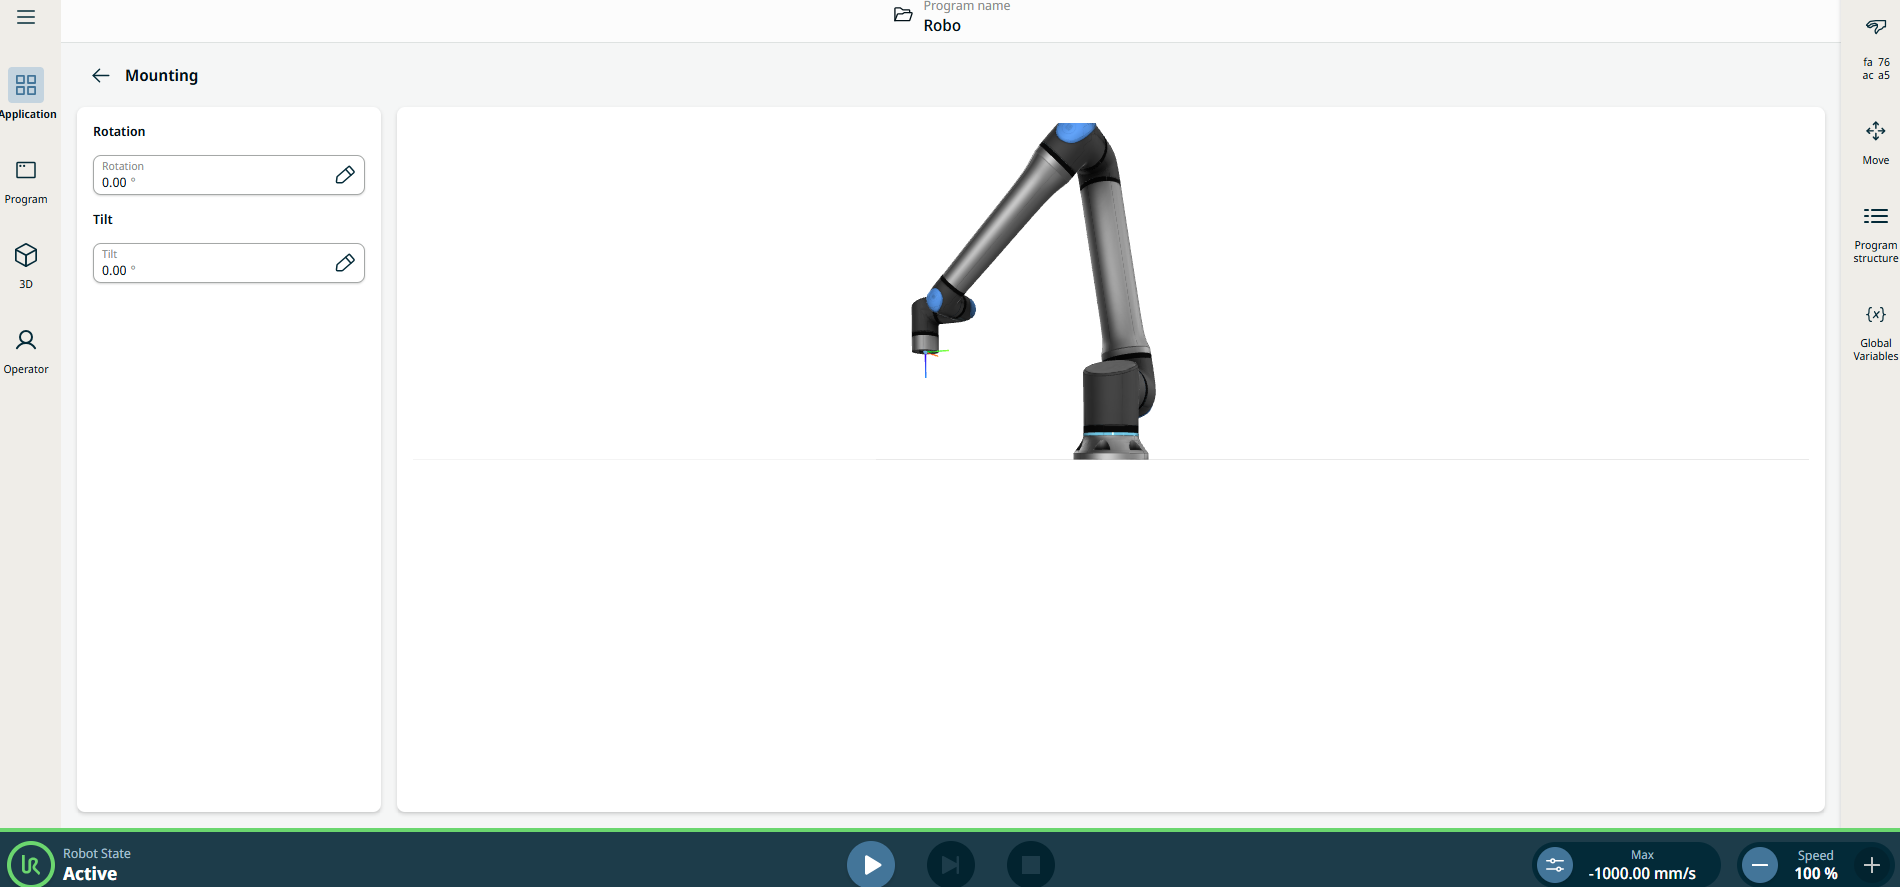The image size is (1900, 887).
Task: Open max speed slider settings
Action: (x=1555, y=864)
